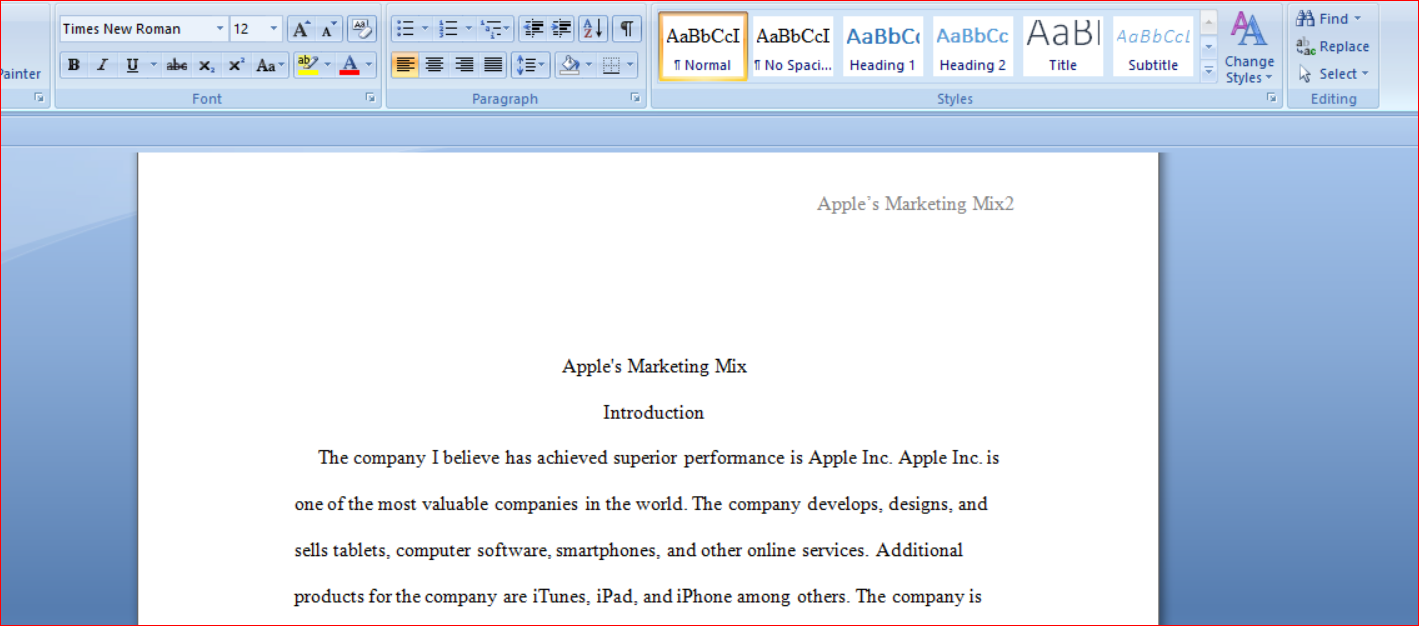The width and height of the screenshot is (1419, 626).
Task: Apply yellow text highlight color
Action: point(308,66)
